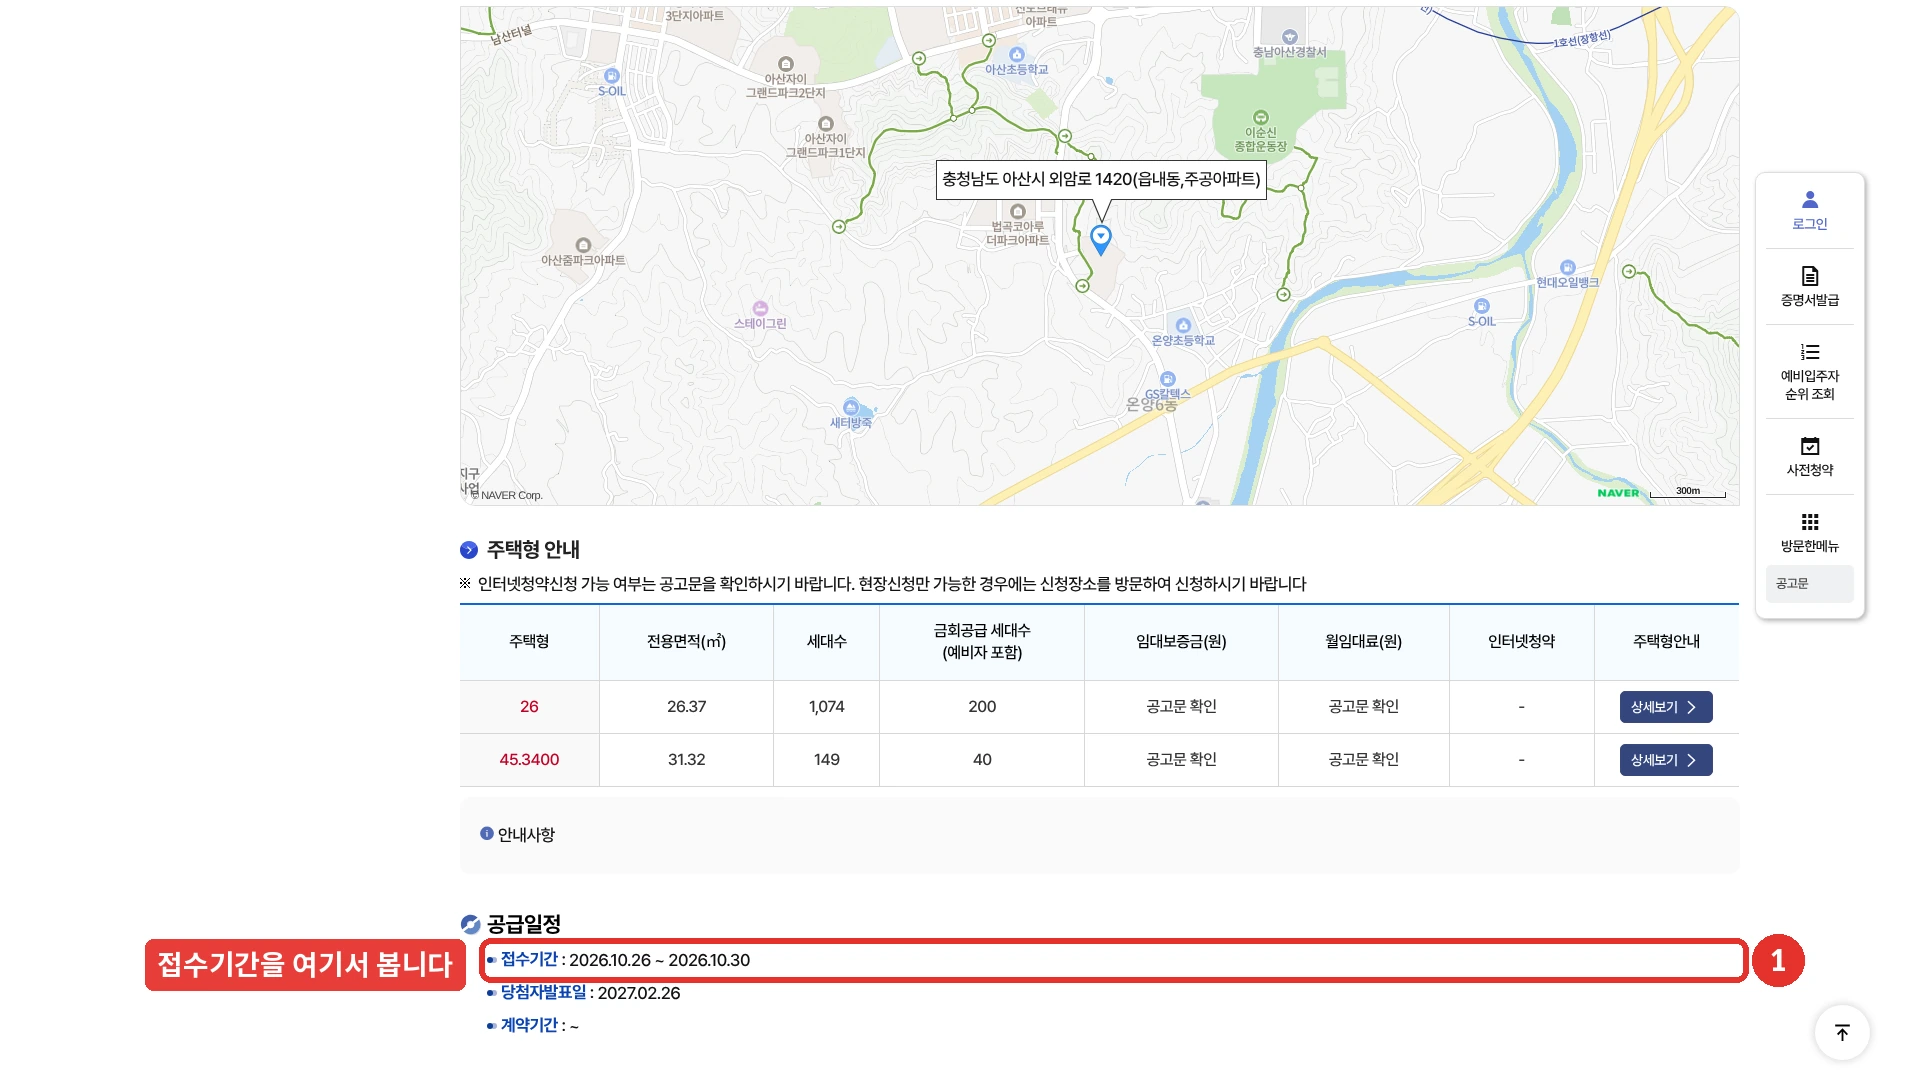
Task: Click the 현대오일뱅크 map marker
Action: coord(1568,268)
